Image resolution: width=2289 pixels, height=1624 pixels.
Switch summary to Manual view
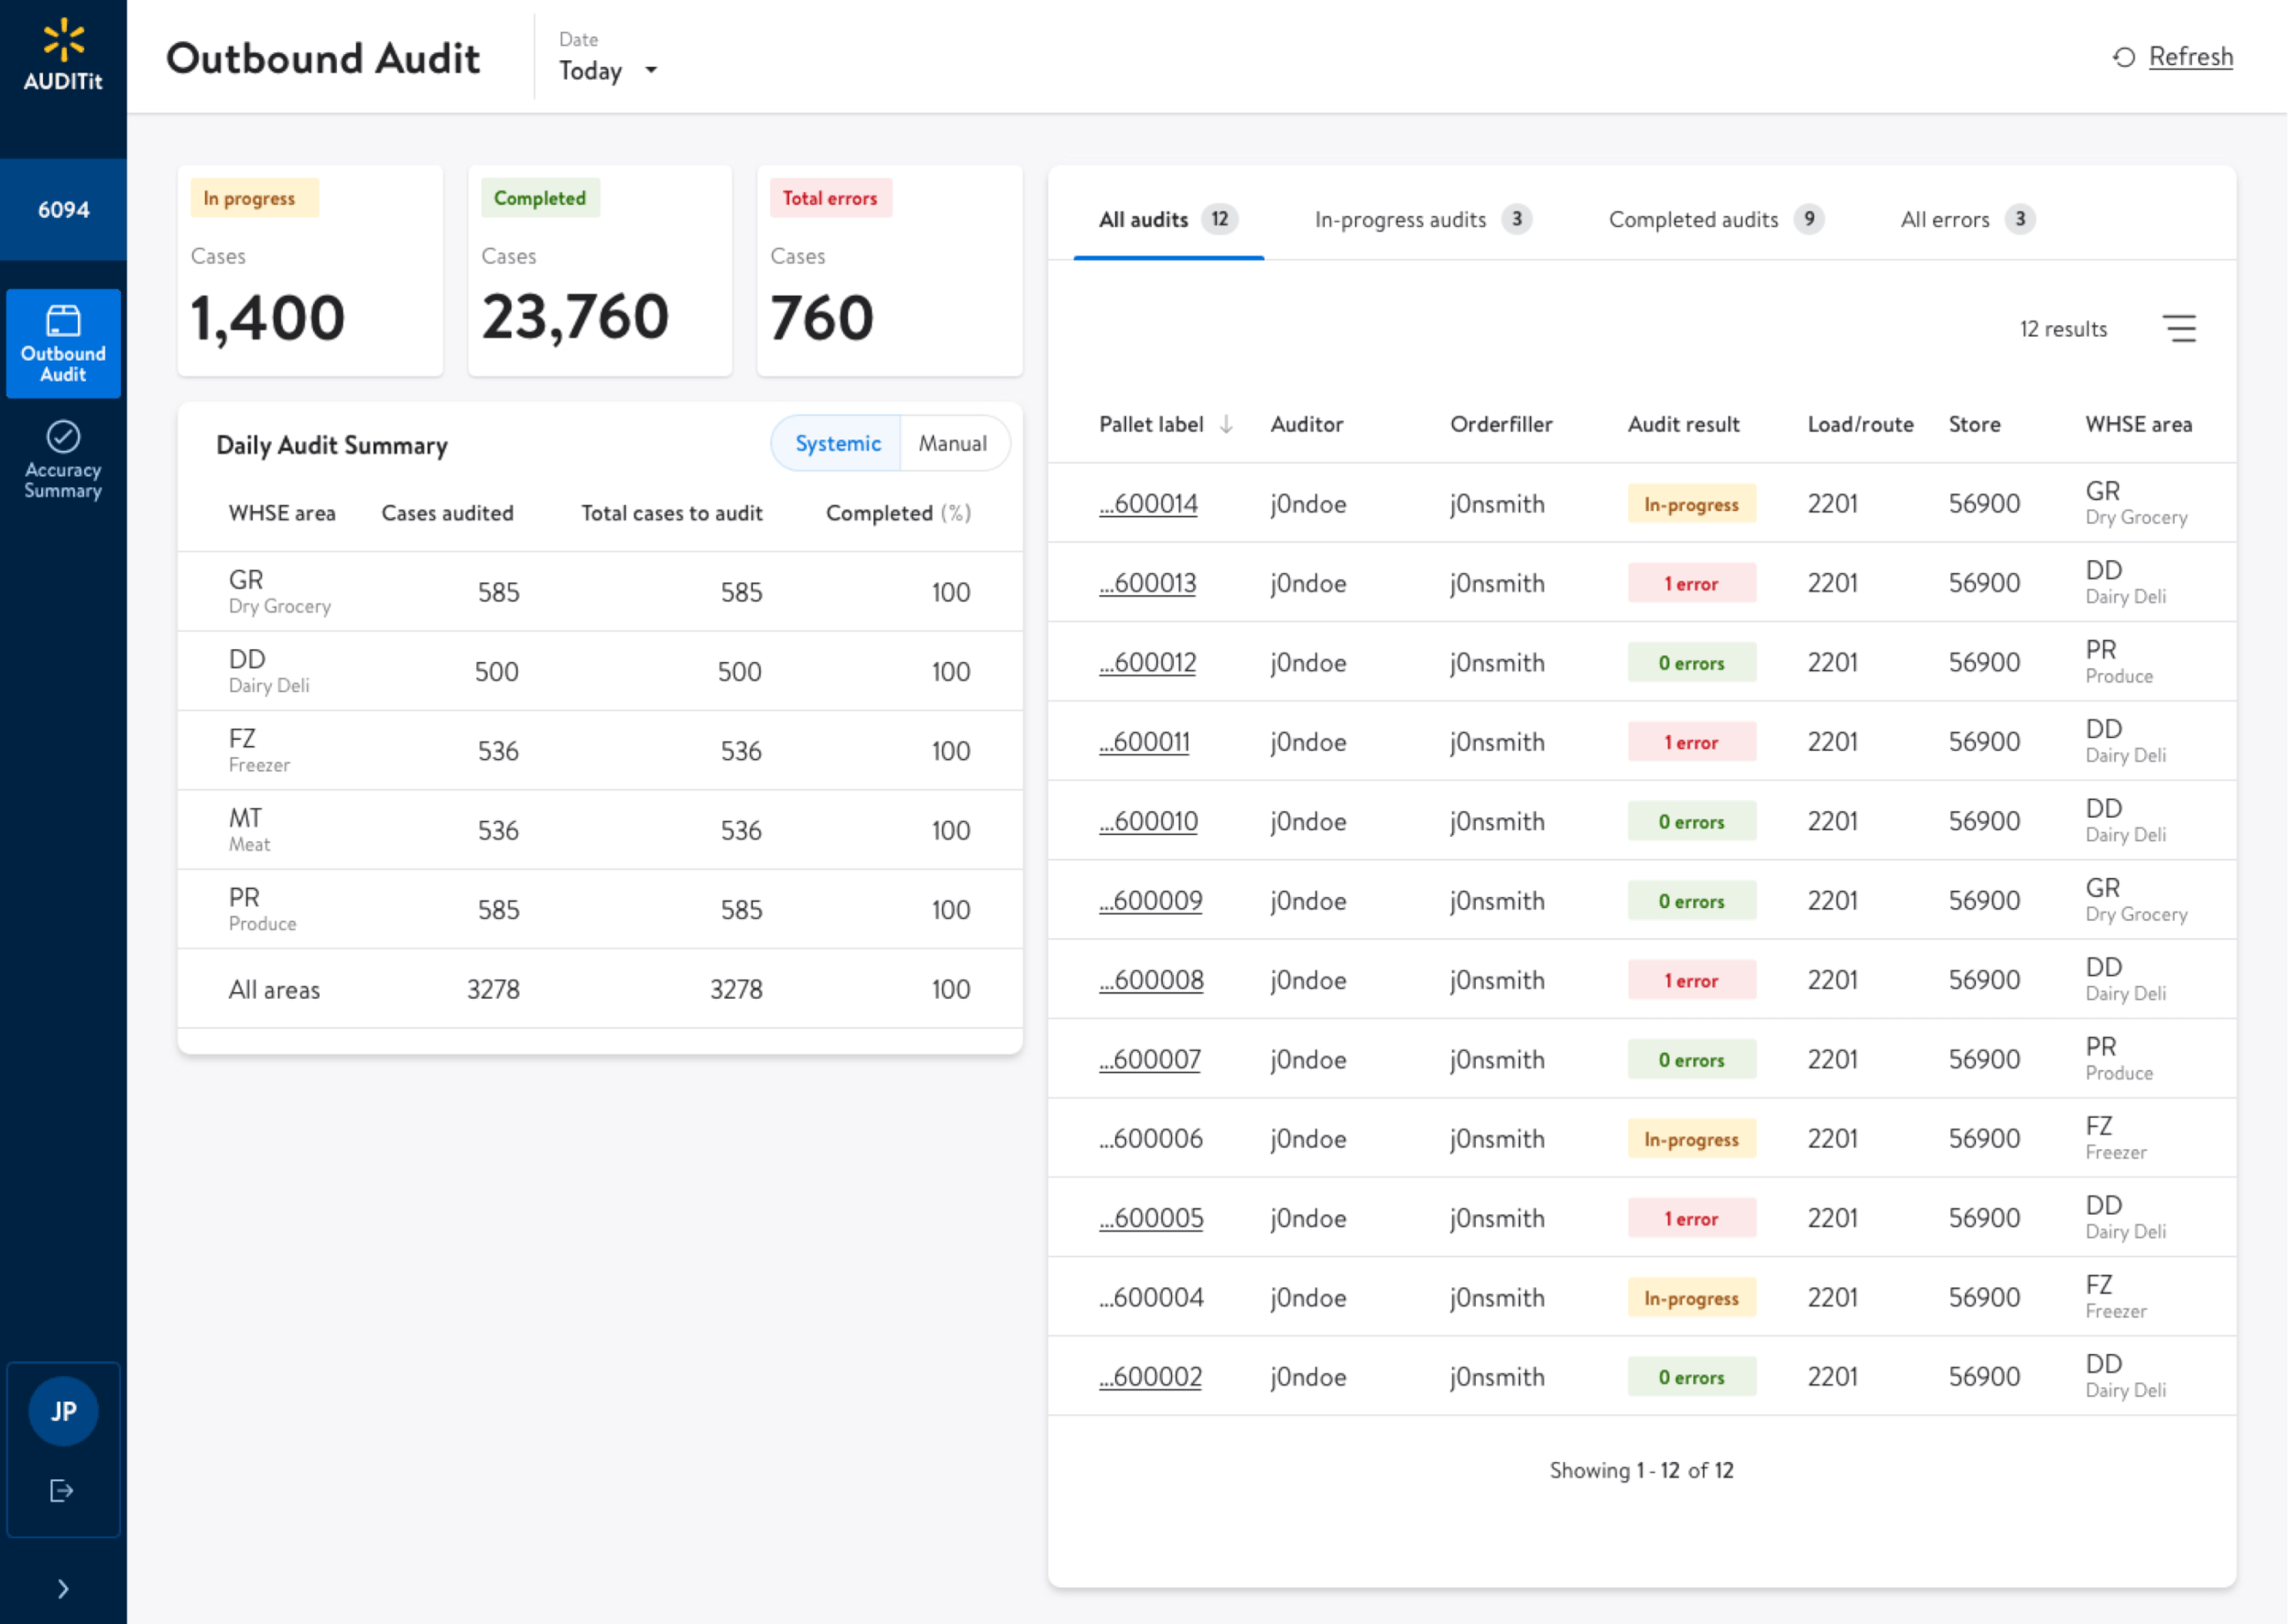pyautogui.click(x=952, y=443)
